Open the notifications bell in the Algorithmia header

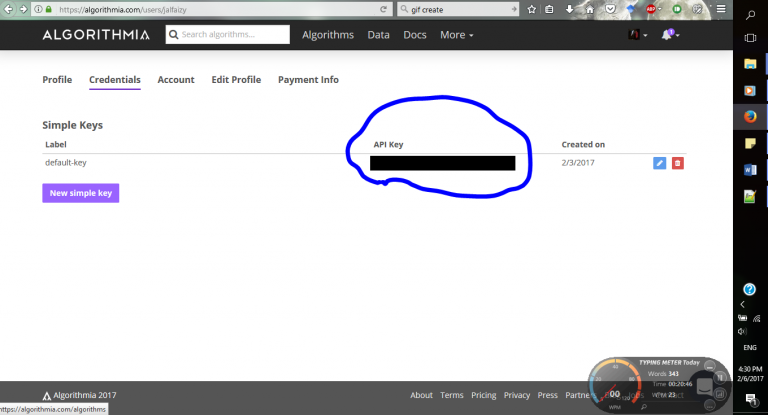pyautogui.click(x=668, y=35)
